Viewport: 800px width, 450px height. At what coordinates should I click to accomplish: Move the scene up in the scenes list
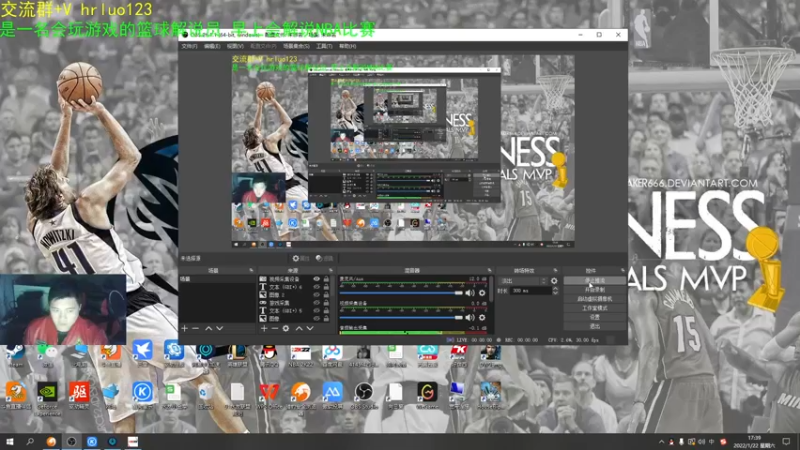click(x=209, y=329)
